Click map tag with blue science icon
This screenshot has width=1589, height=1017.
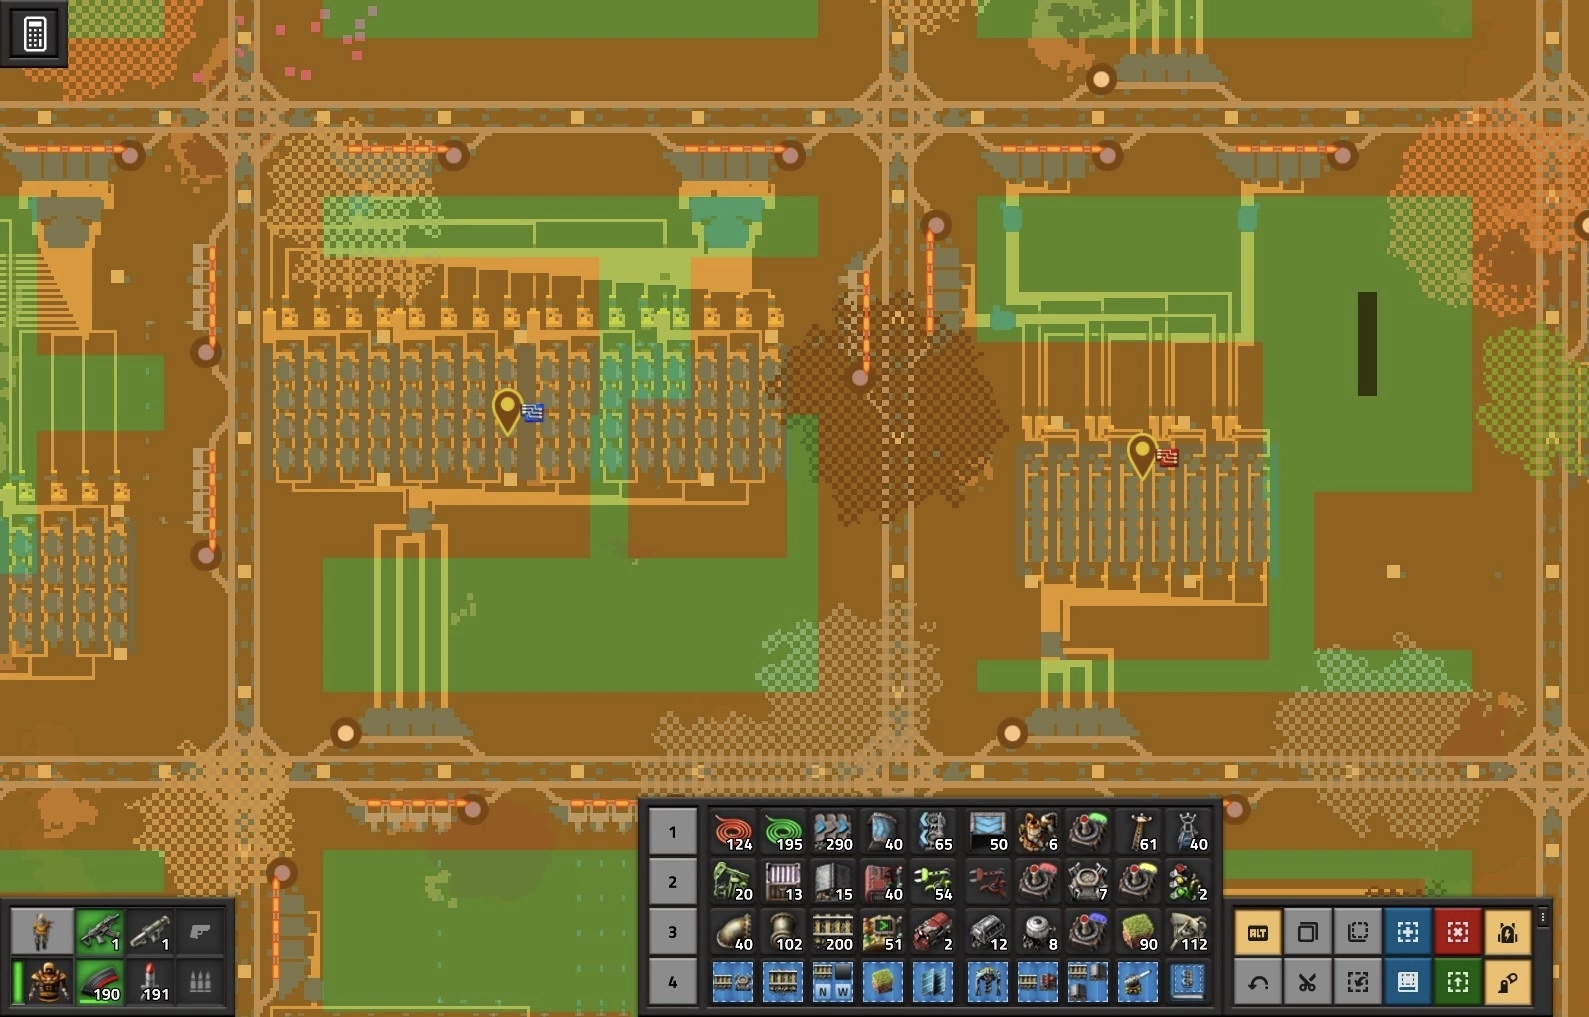(x=508, y=410)
